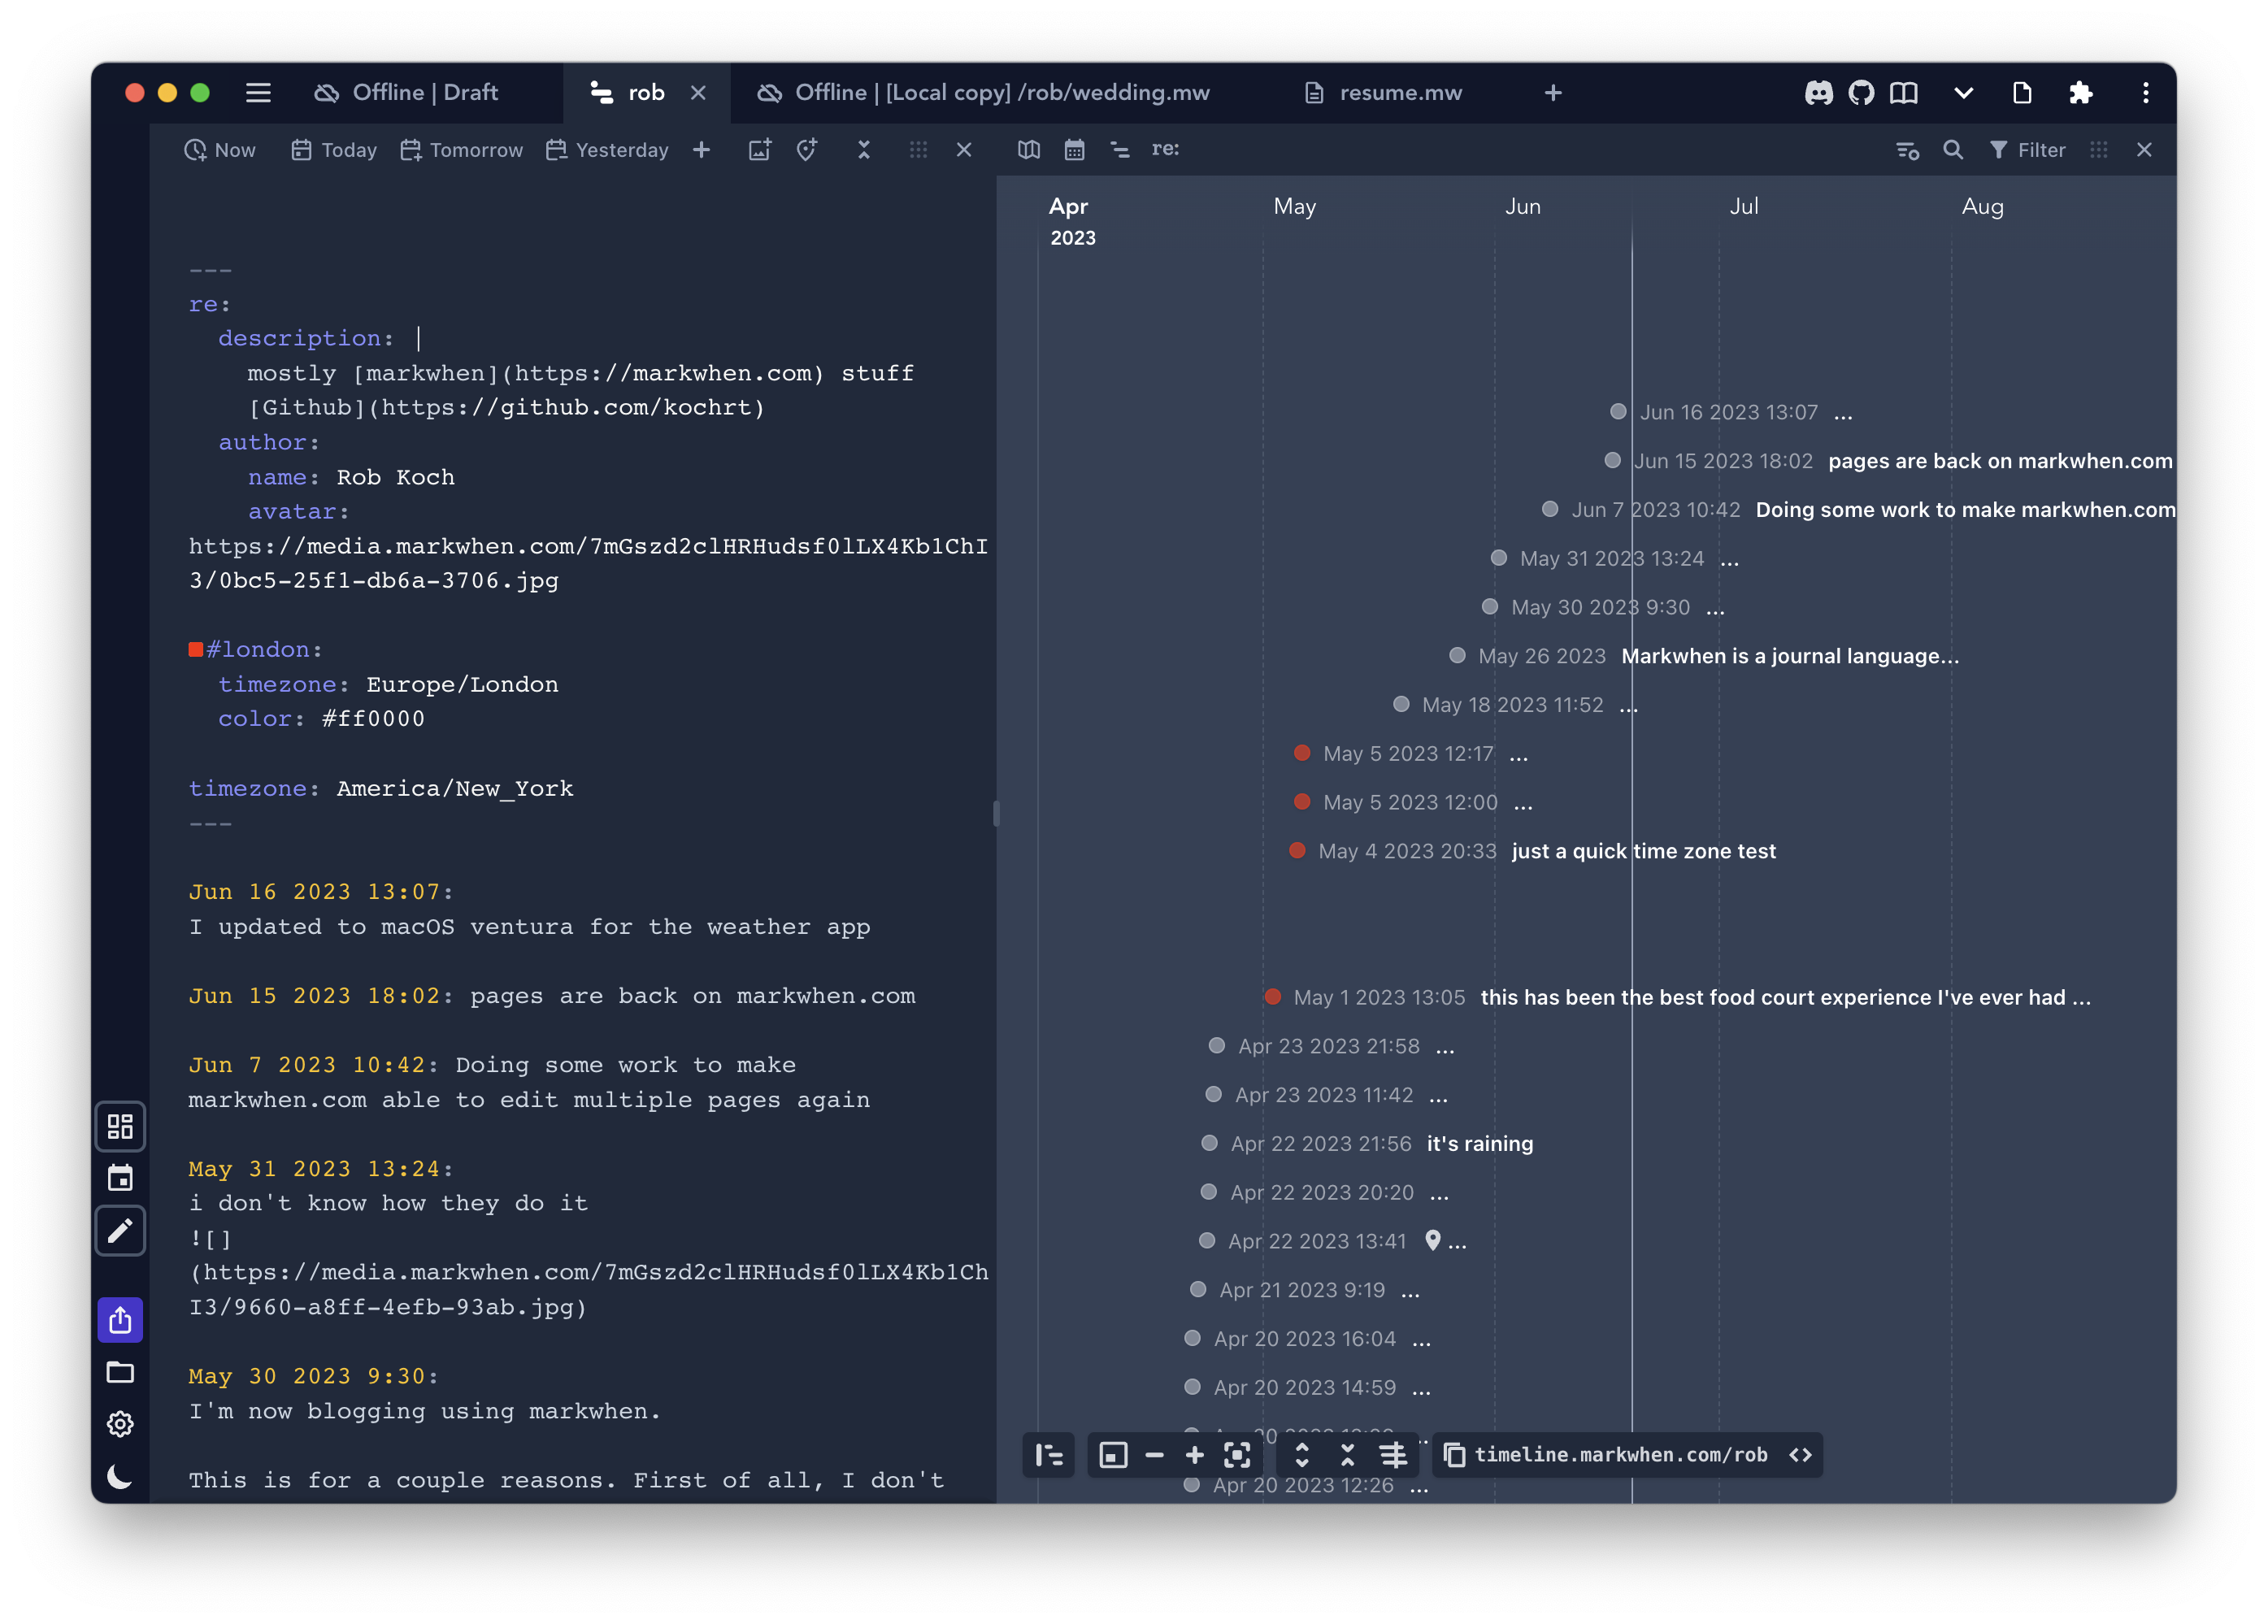Copy the timeline.markwhen.com/rob link

point(1455,1455)
